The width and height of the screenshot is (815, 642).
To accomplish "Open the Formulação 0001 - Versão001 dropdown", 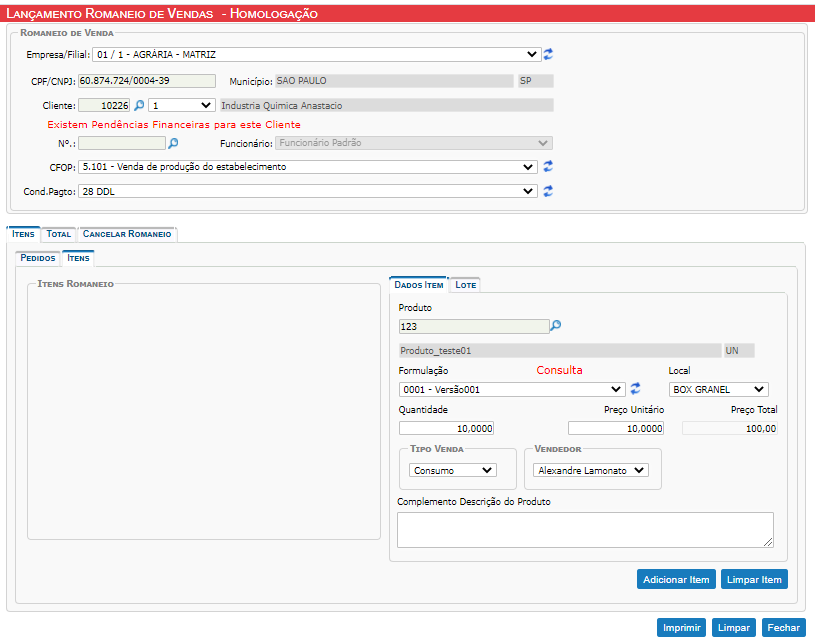I will click(x=512, y=389).
